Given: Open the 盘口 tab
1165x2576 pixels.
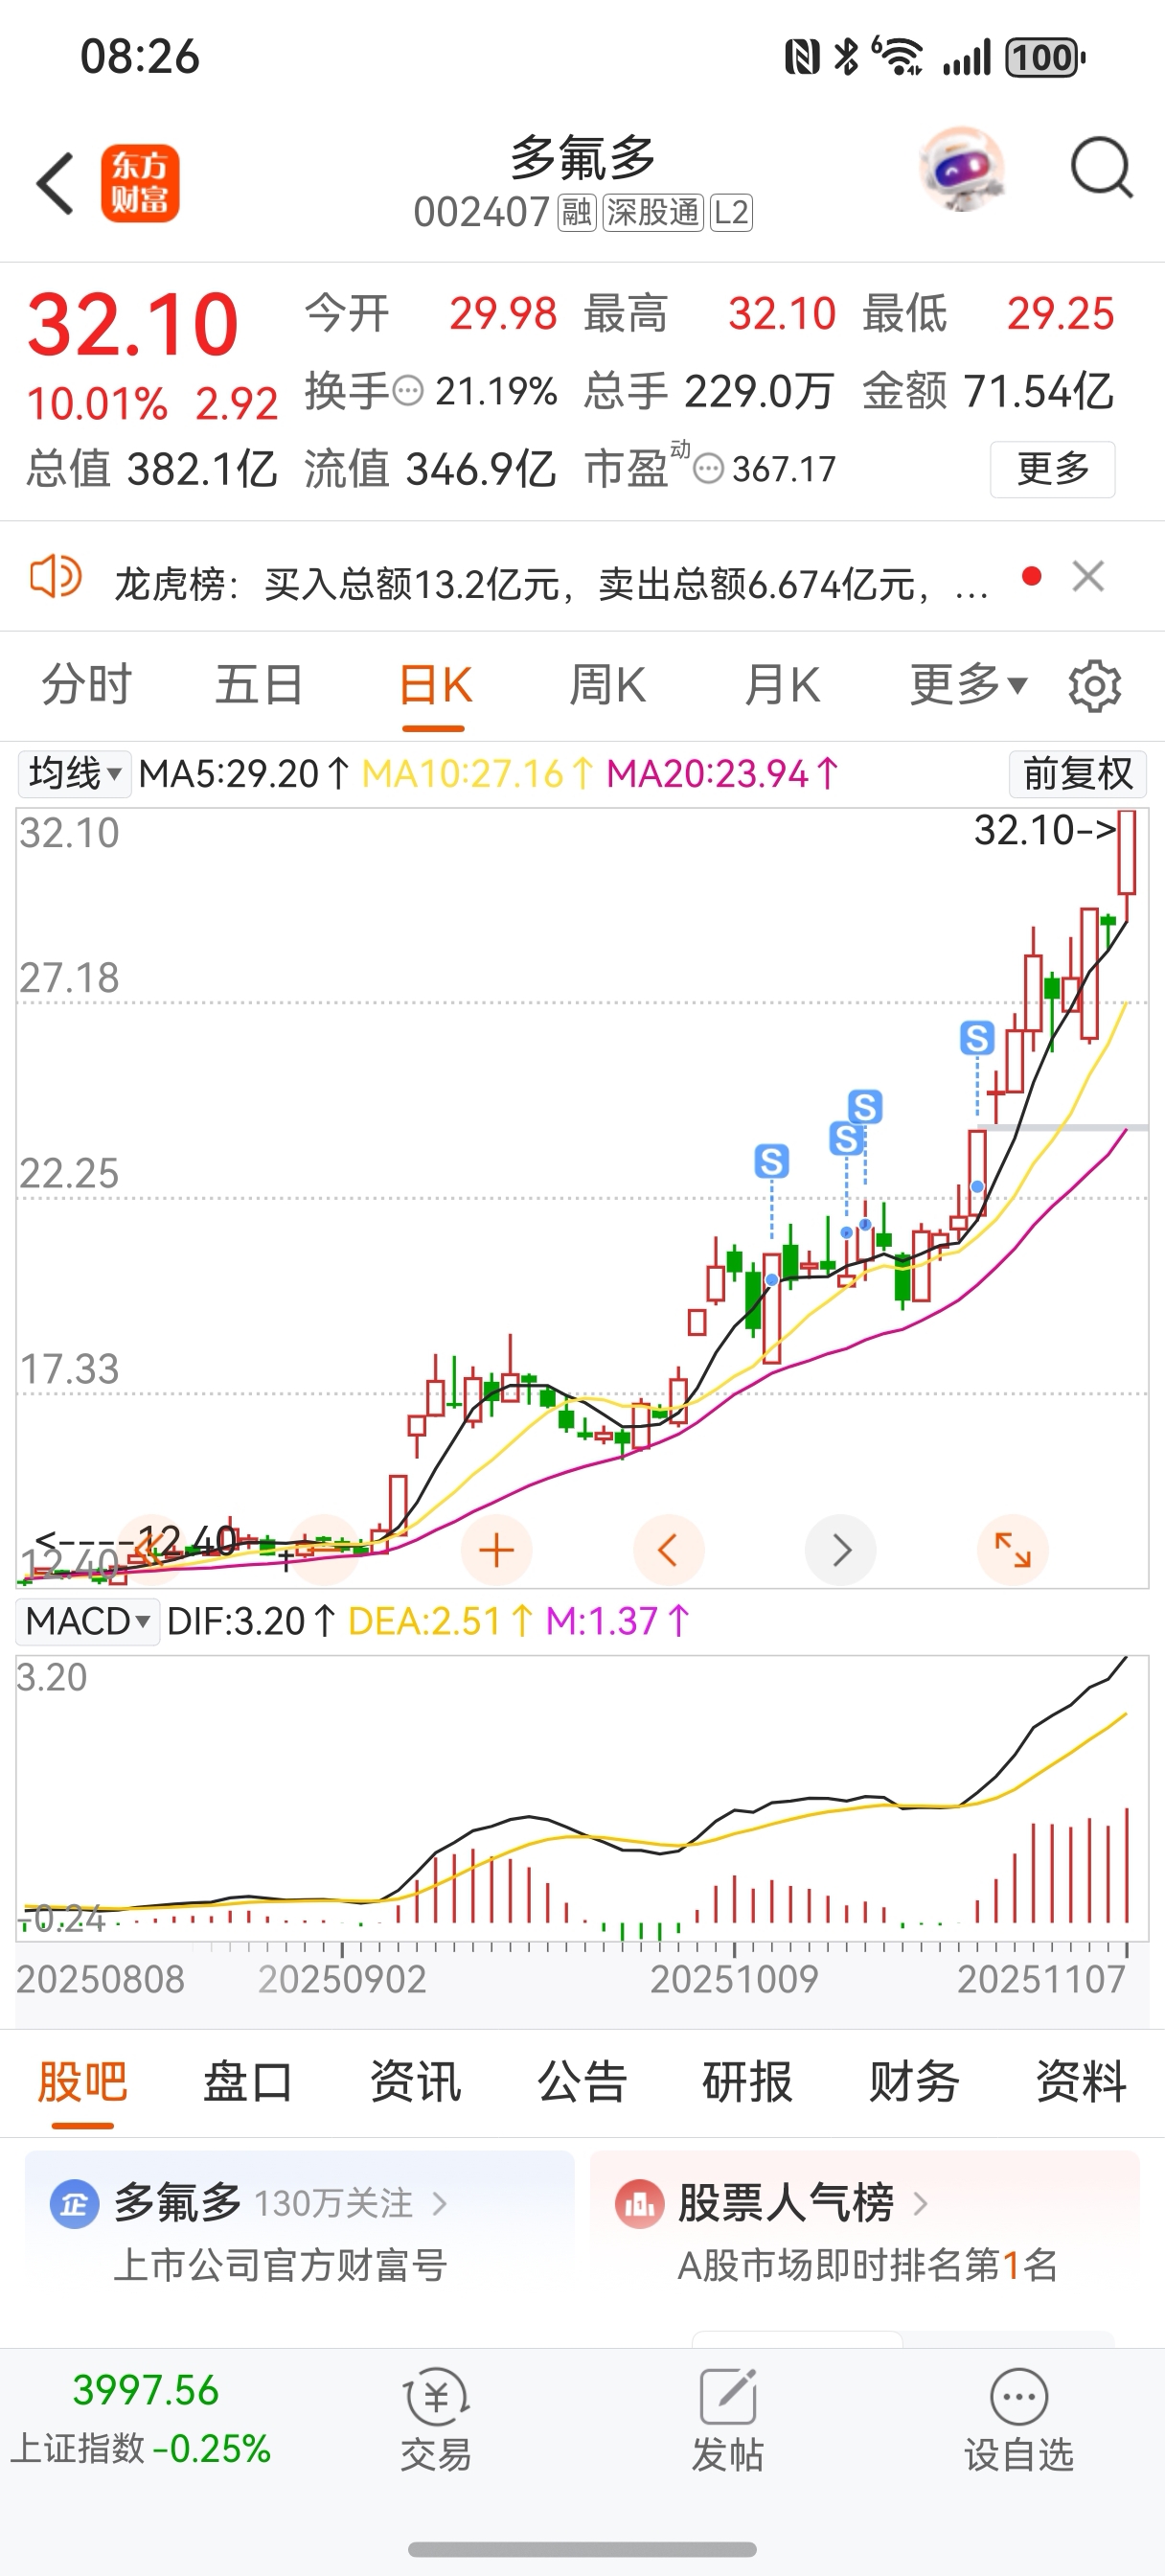Looking at the screenshot, I should (x=248, y=2082).
